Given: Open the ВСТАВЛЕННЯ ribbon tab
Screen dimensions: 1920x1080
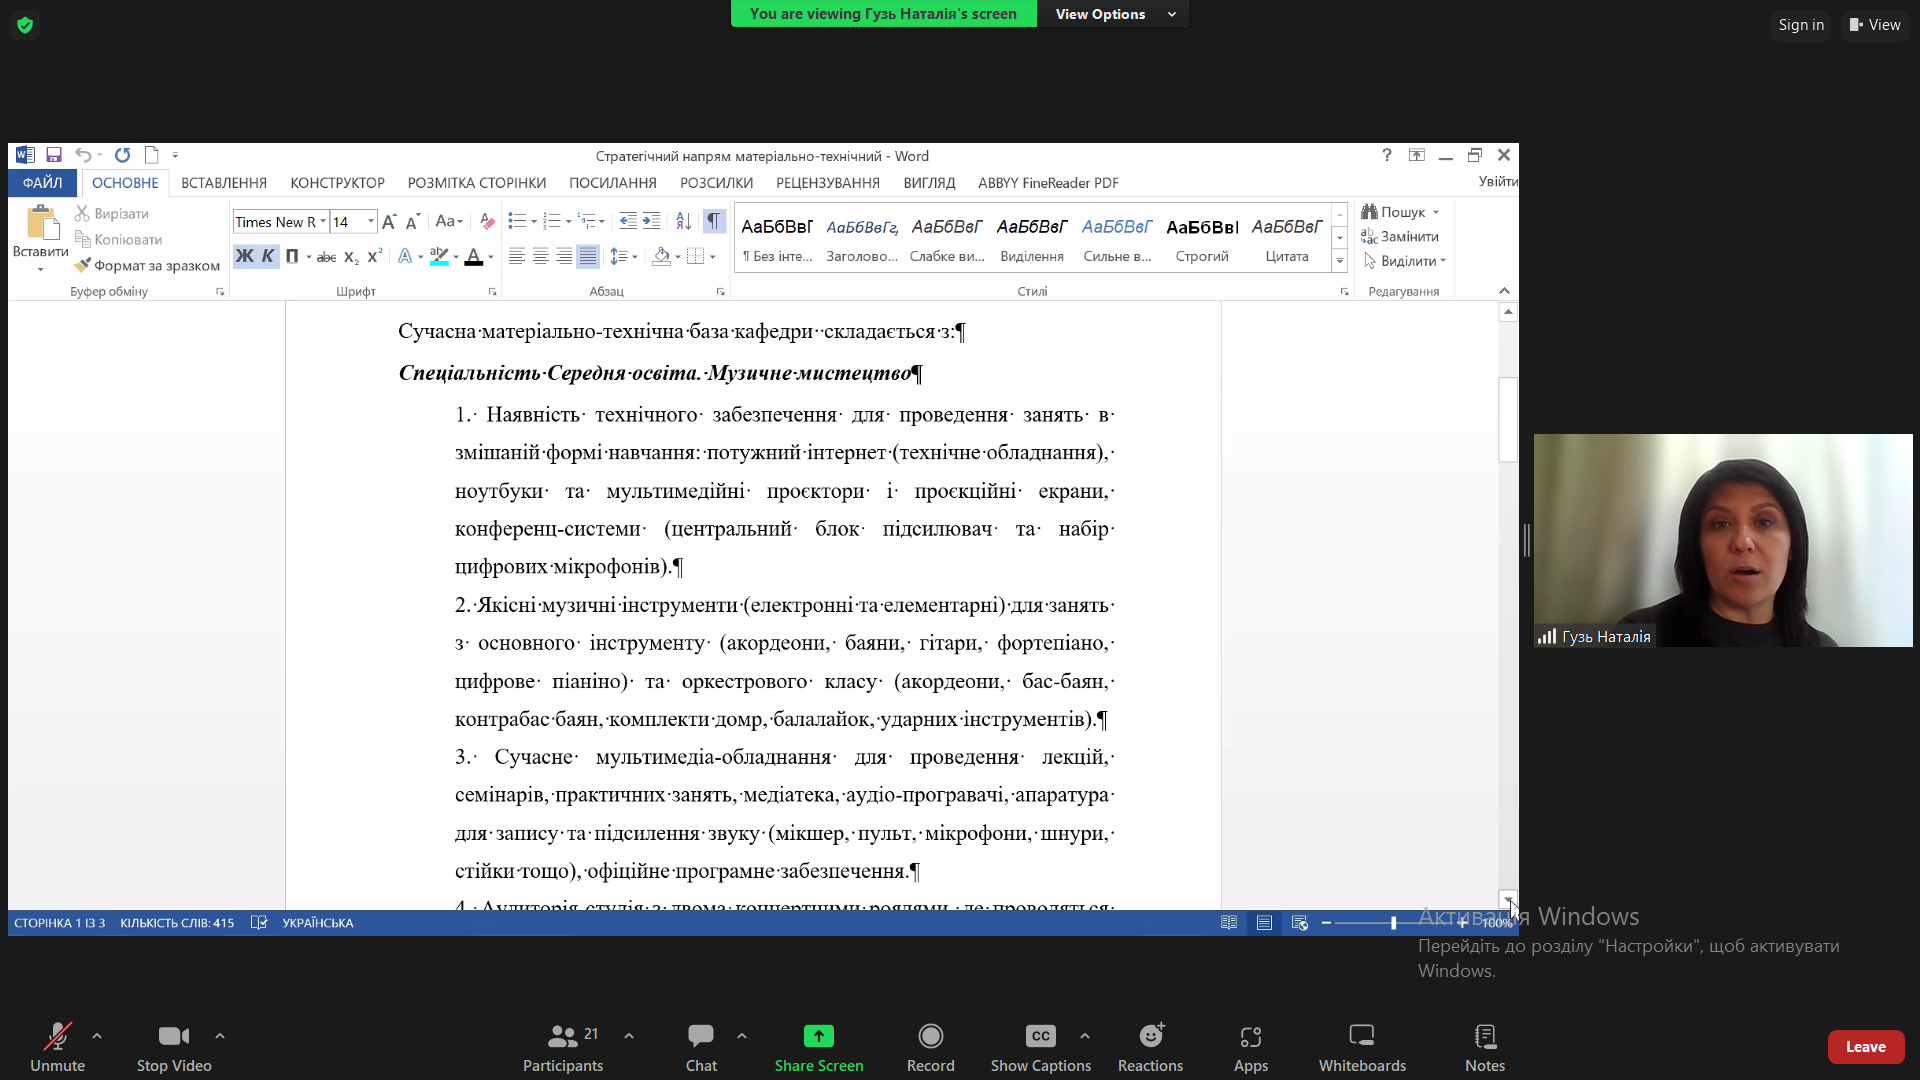Looking at the screenshot, I should point(224,183).
